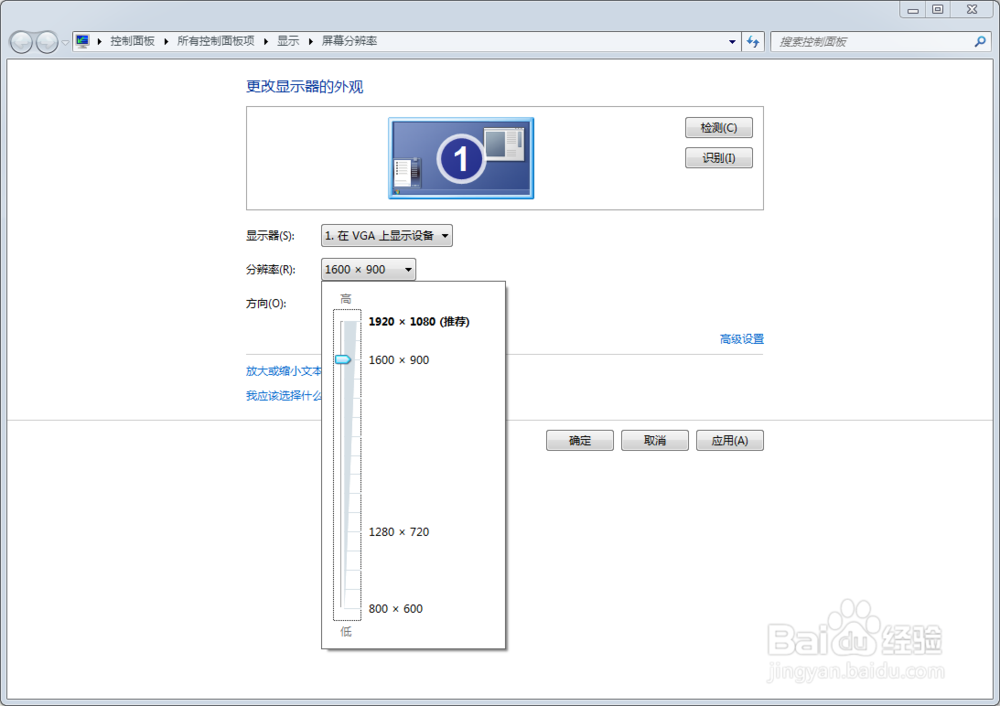This screenshot has width=1000, height=706.
Task: Expand arrow after 控制面板 breadcrumb
Action: pyautogui.click(x=166, y=41)
